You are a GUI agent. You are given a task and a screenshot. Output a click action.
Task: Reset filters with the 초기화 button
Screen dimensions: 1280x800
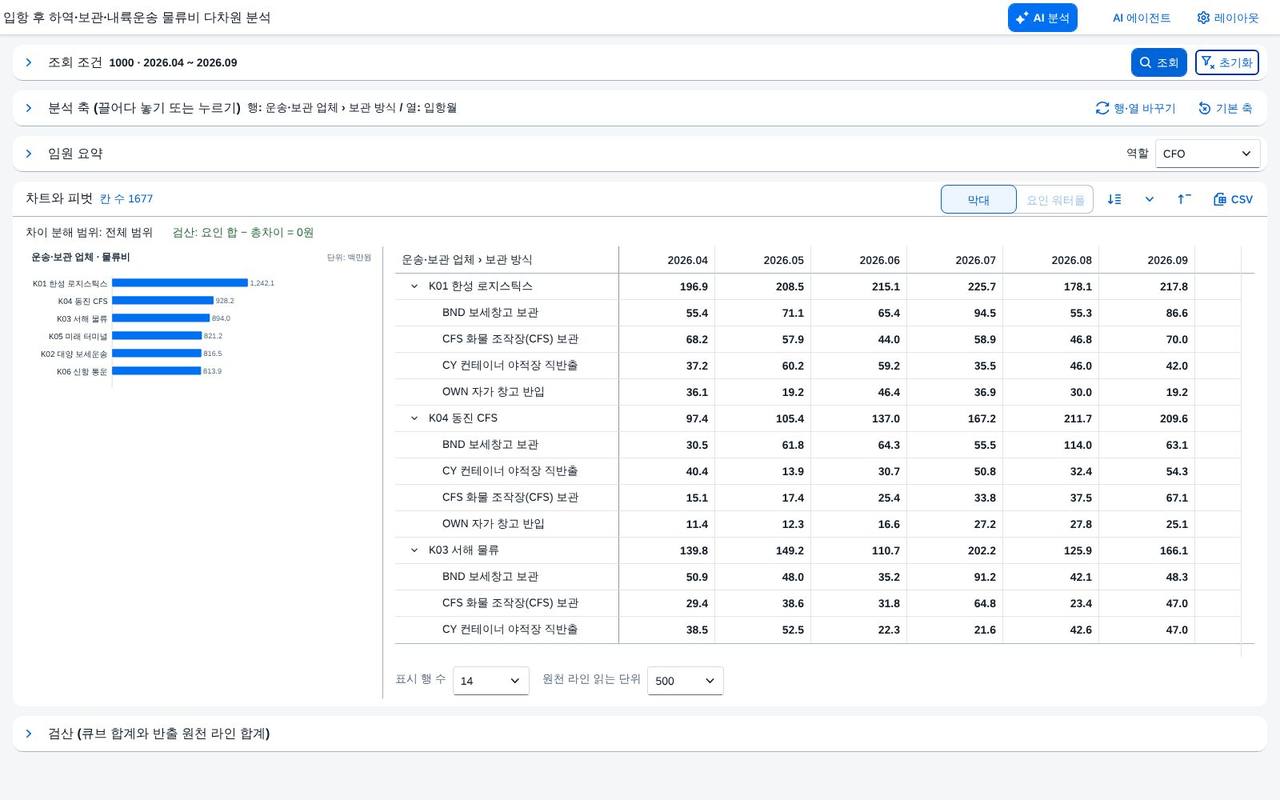tap(1227, 62)
